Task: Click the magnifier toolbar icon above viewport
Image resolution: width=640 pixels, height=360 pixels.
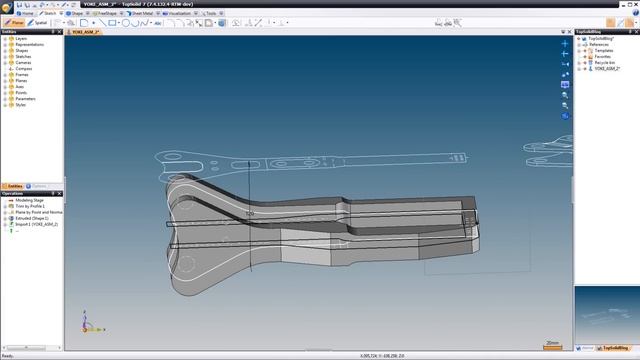Action: [x=458, y=23]
